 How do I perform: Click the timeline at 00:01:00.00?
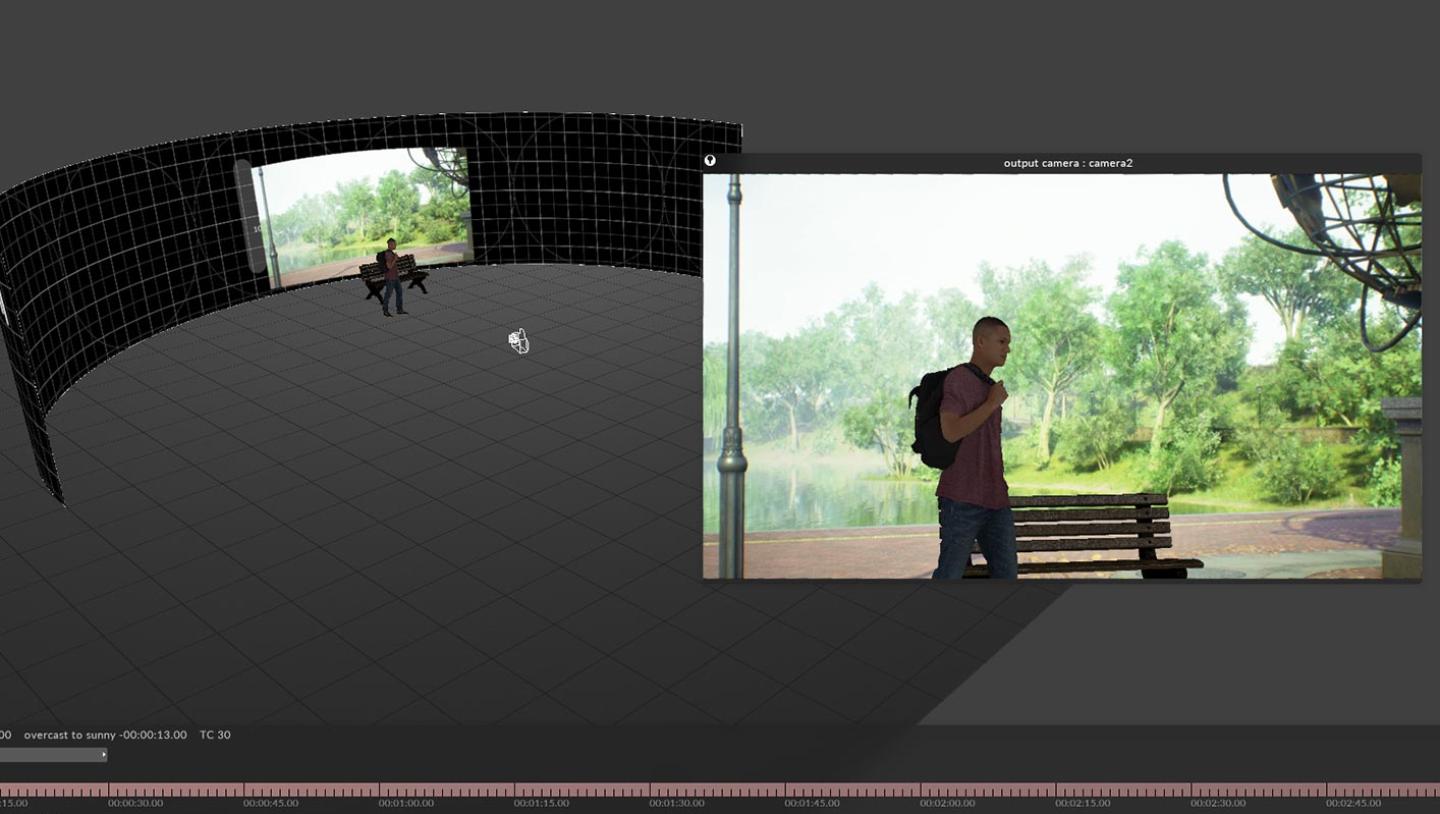pos(406,803)
